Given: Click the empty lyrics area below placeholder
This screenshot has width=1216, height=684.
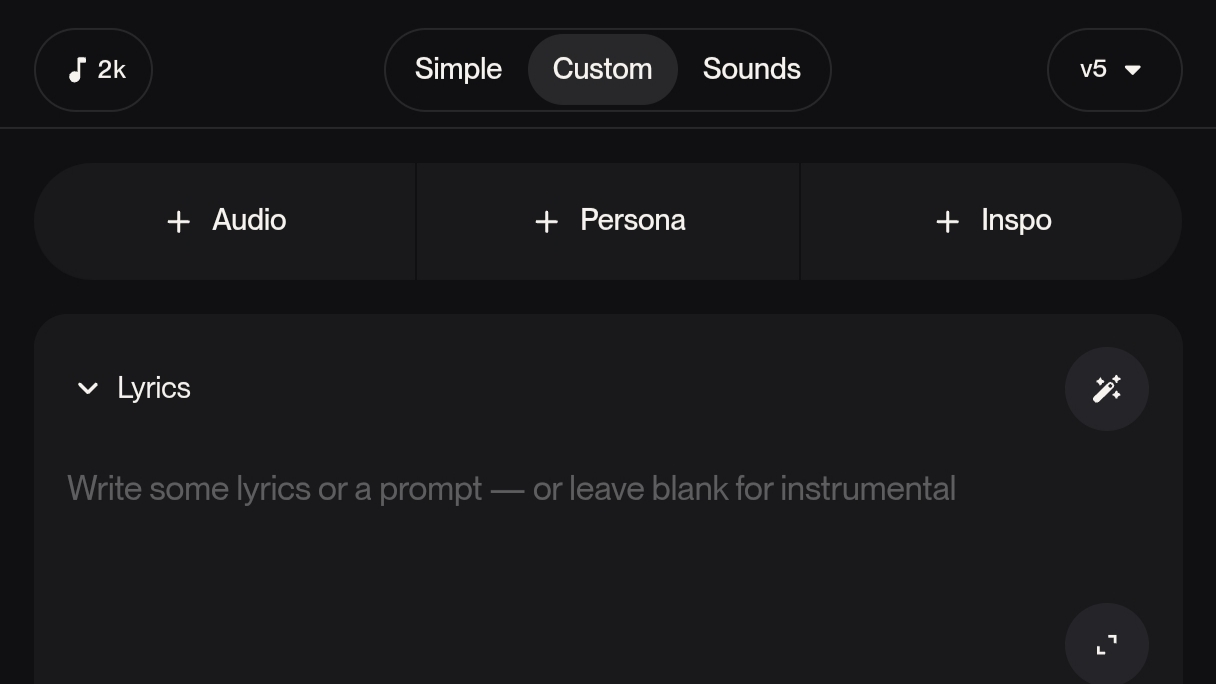Looking at the screenshot, I should [x=500, y=590].
